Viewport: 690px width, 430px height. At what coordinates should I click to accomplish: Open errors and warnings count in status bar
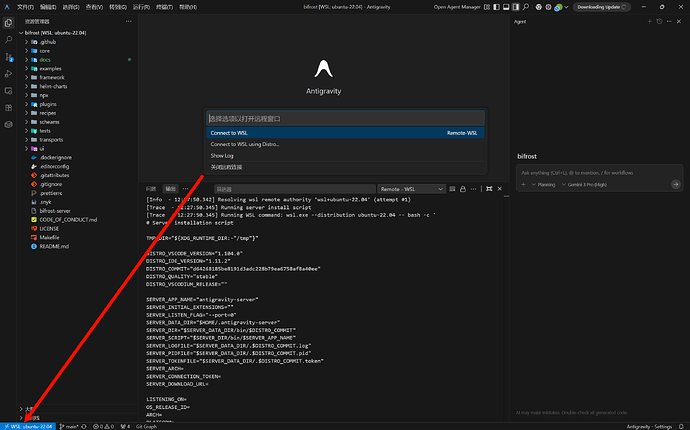tap(103, 426)
